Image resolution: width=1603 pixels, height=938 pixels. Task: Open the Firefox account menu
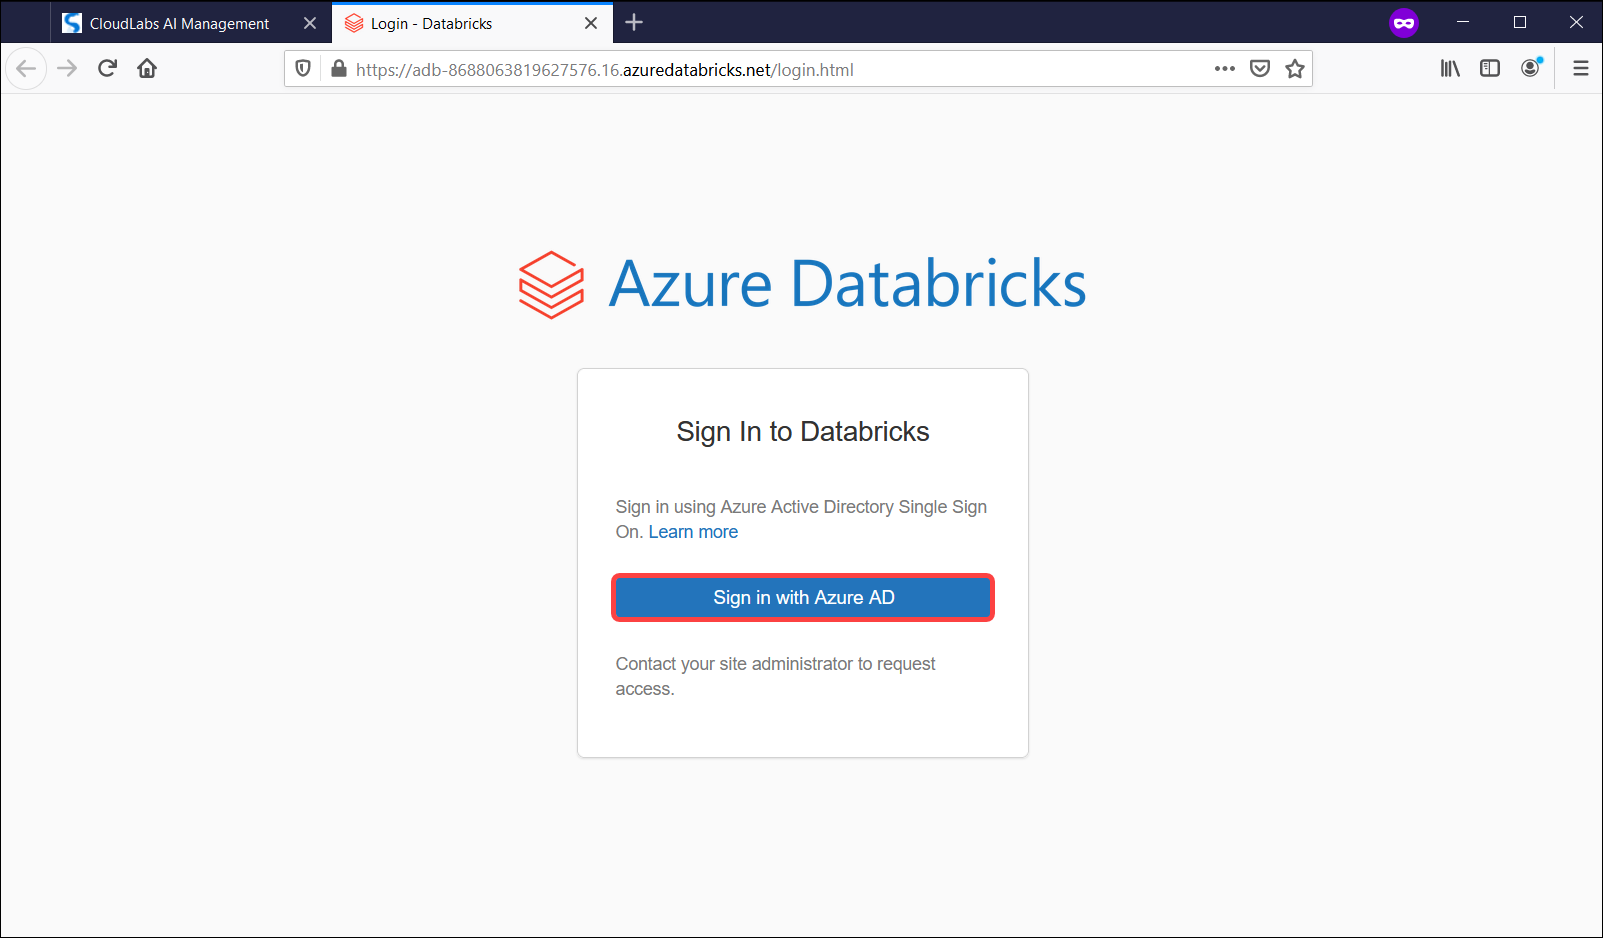(1531, 67)
